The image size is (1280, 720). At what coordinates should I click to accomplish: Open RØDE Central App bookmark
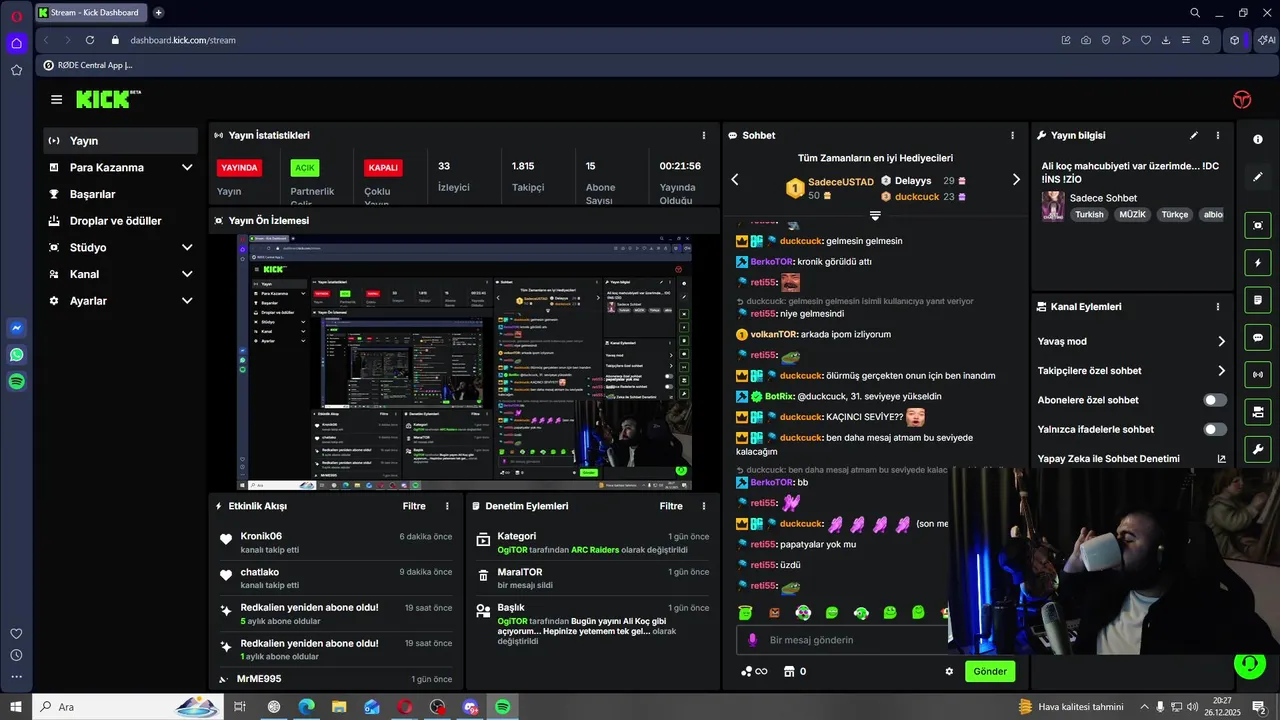88,65
